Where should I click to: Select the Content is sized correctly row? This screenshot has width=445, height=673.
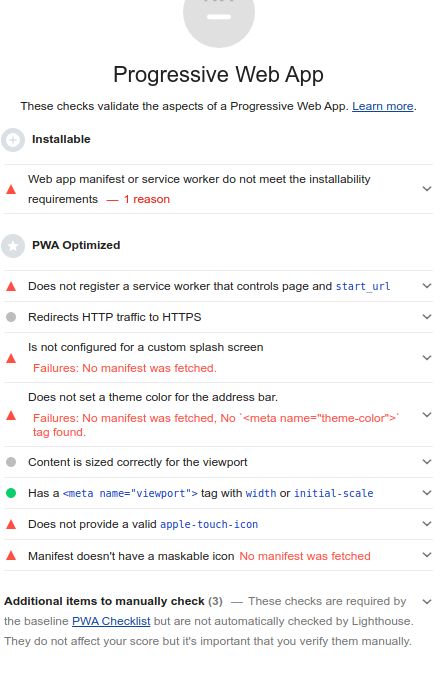tap(218, 462)
